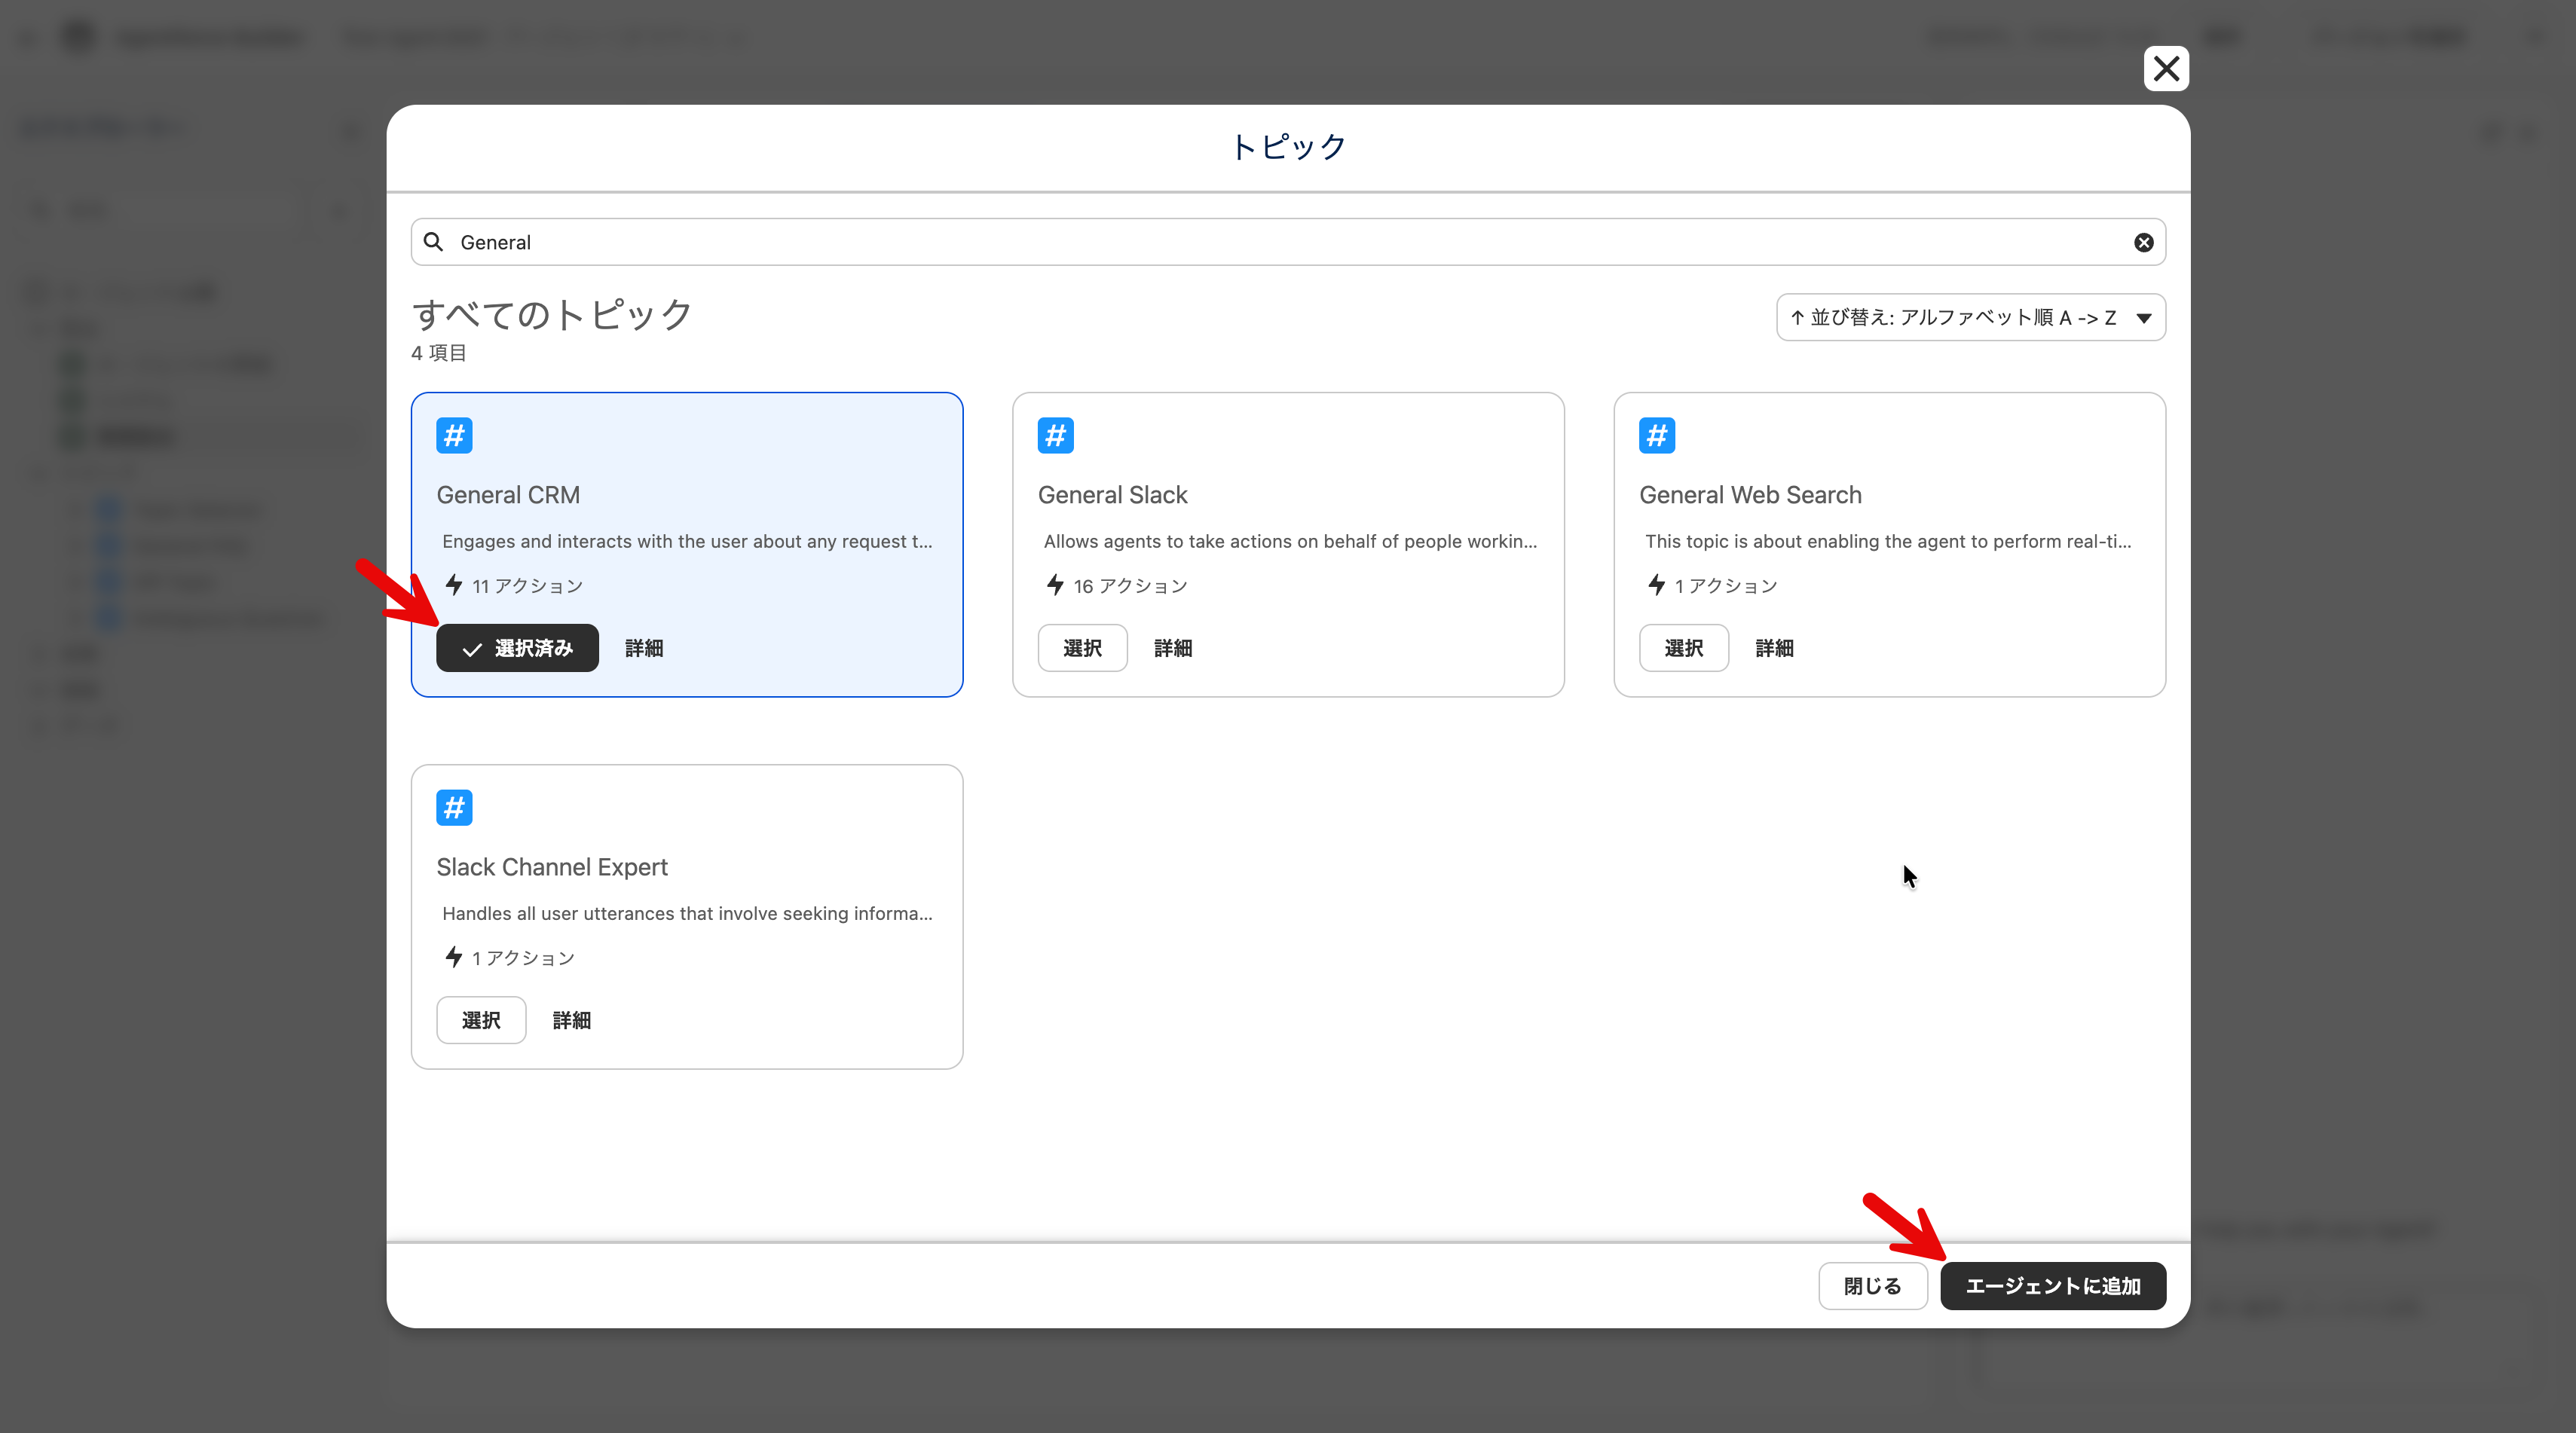2576x1433 pixels.
Task: Click the General CRM hashtag topic icon
Action: coord(454,436)
